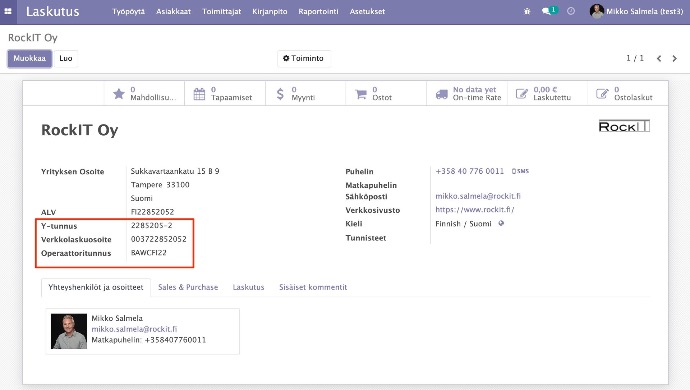Click the debug bug icon

527,11
